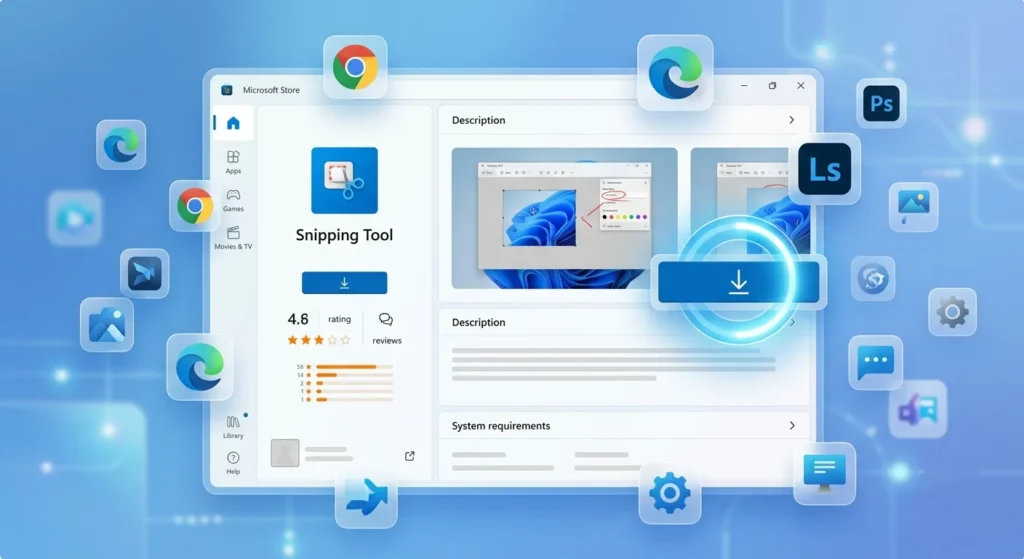Open the Games section in the sidebar
Viewport: 1024px width, 559px height.
pos(233,200)
